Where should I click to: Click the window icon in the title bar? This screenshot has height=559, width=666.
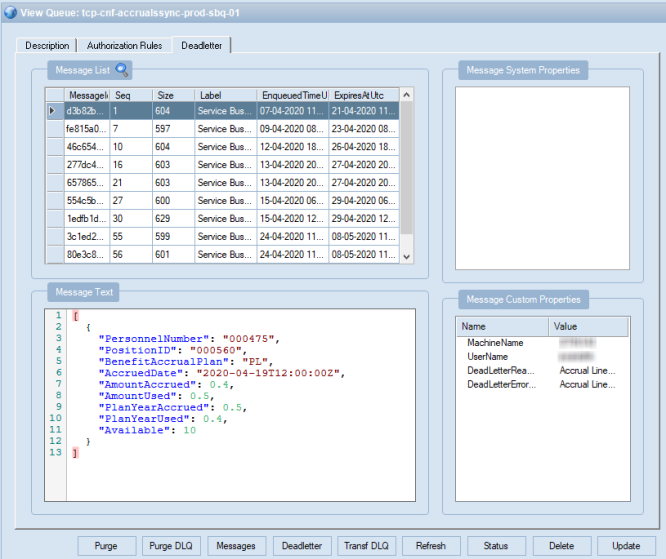click(11, 10)
